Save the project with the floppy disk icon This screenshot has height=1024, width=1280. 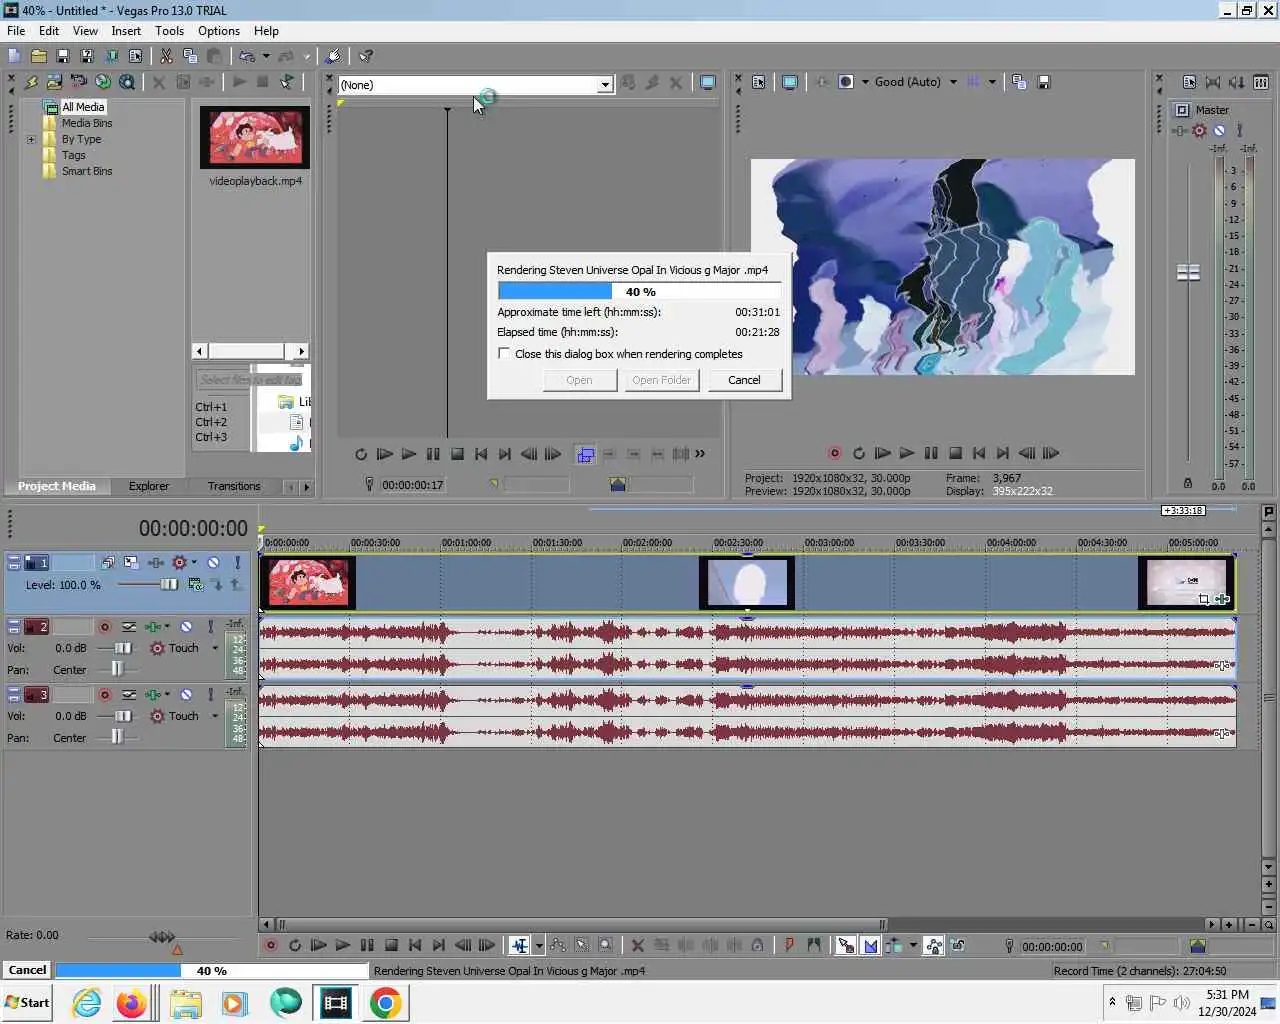62,56
